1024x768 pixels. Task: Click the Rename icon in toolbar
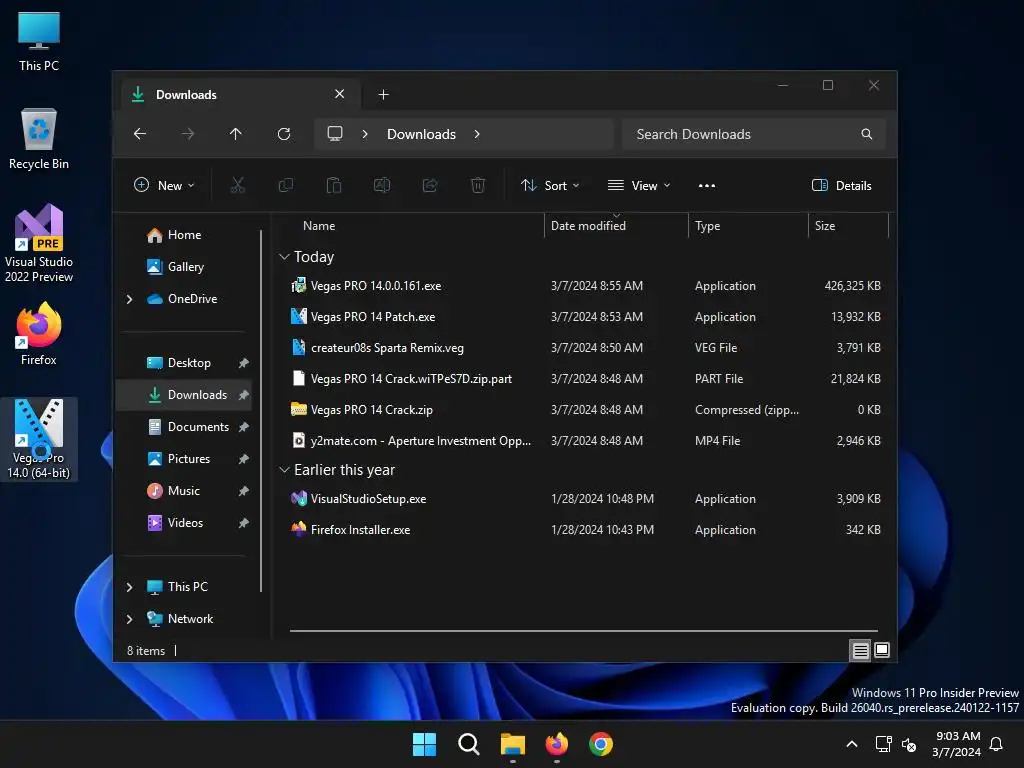click(x=382, y=185)
